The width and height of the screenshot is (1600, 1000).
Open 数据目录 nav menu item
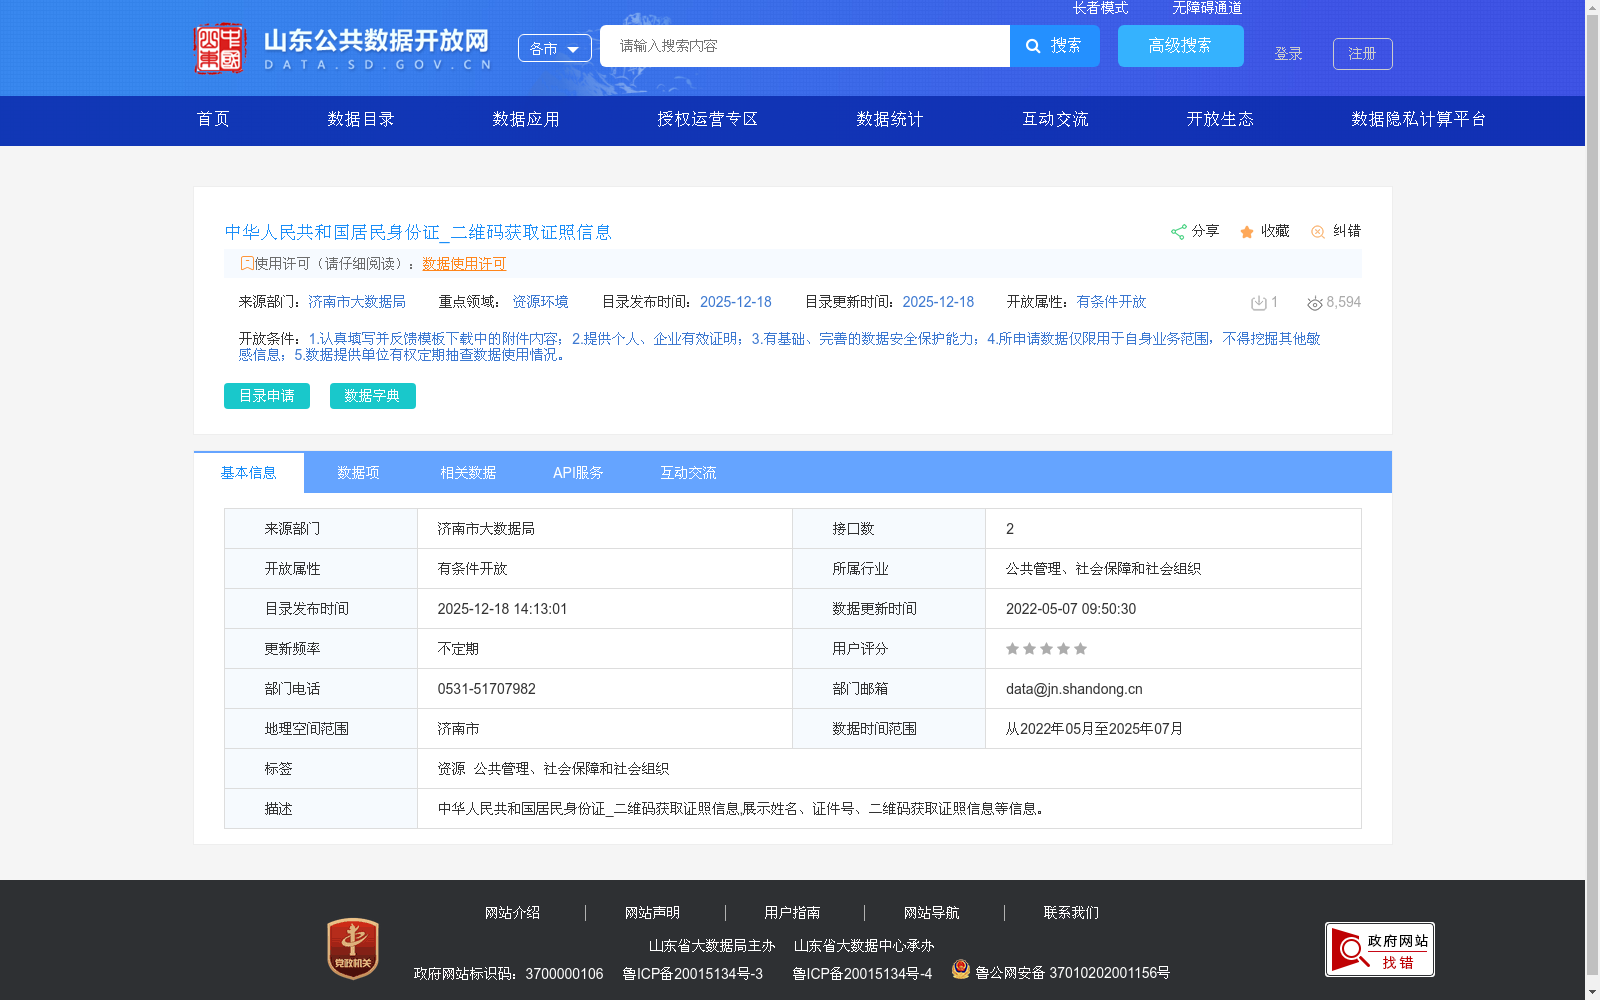pyautogui.click(x=361, y=119)
